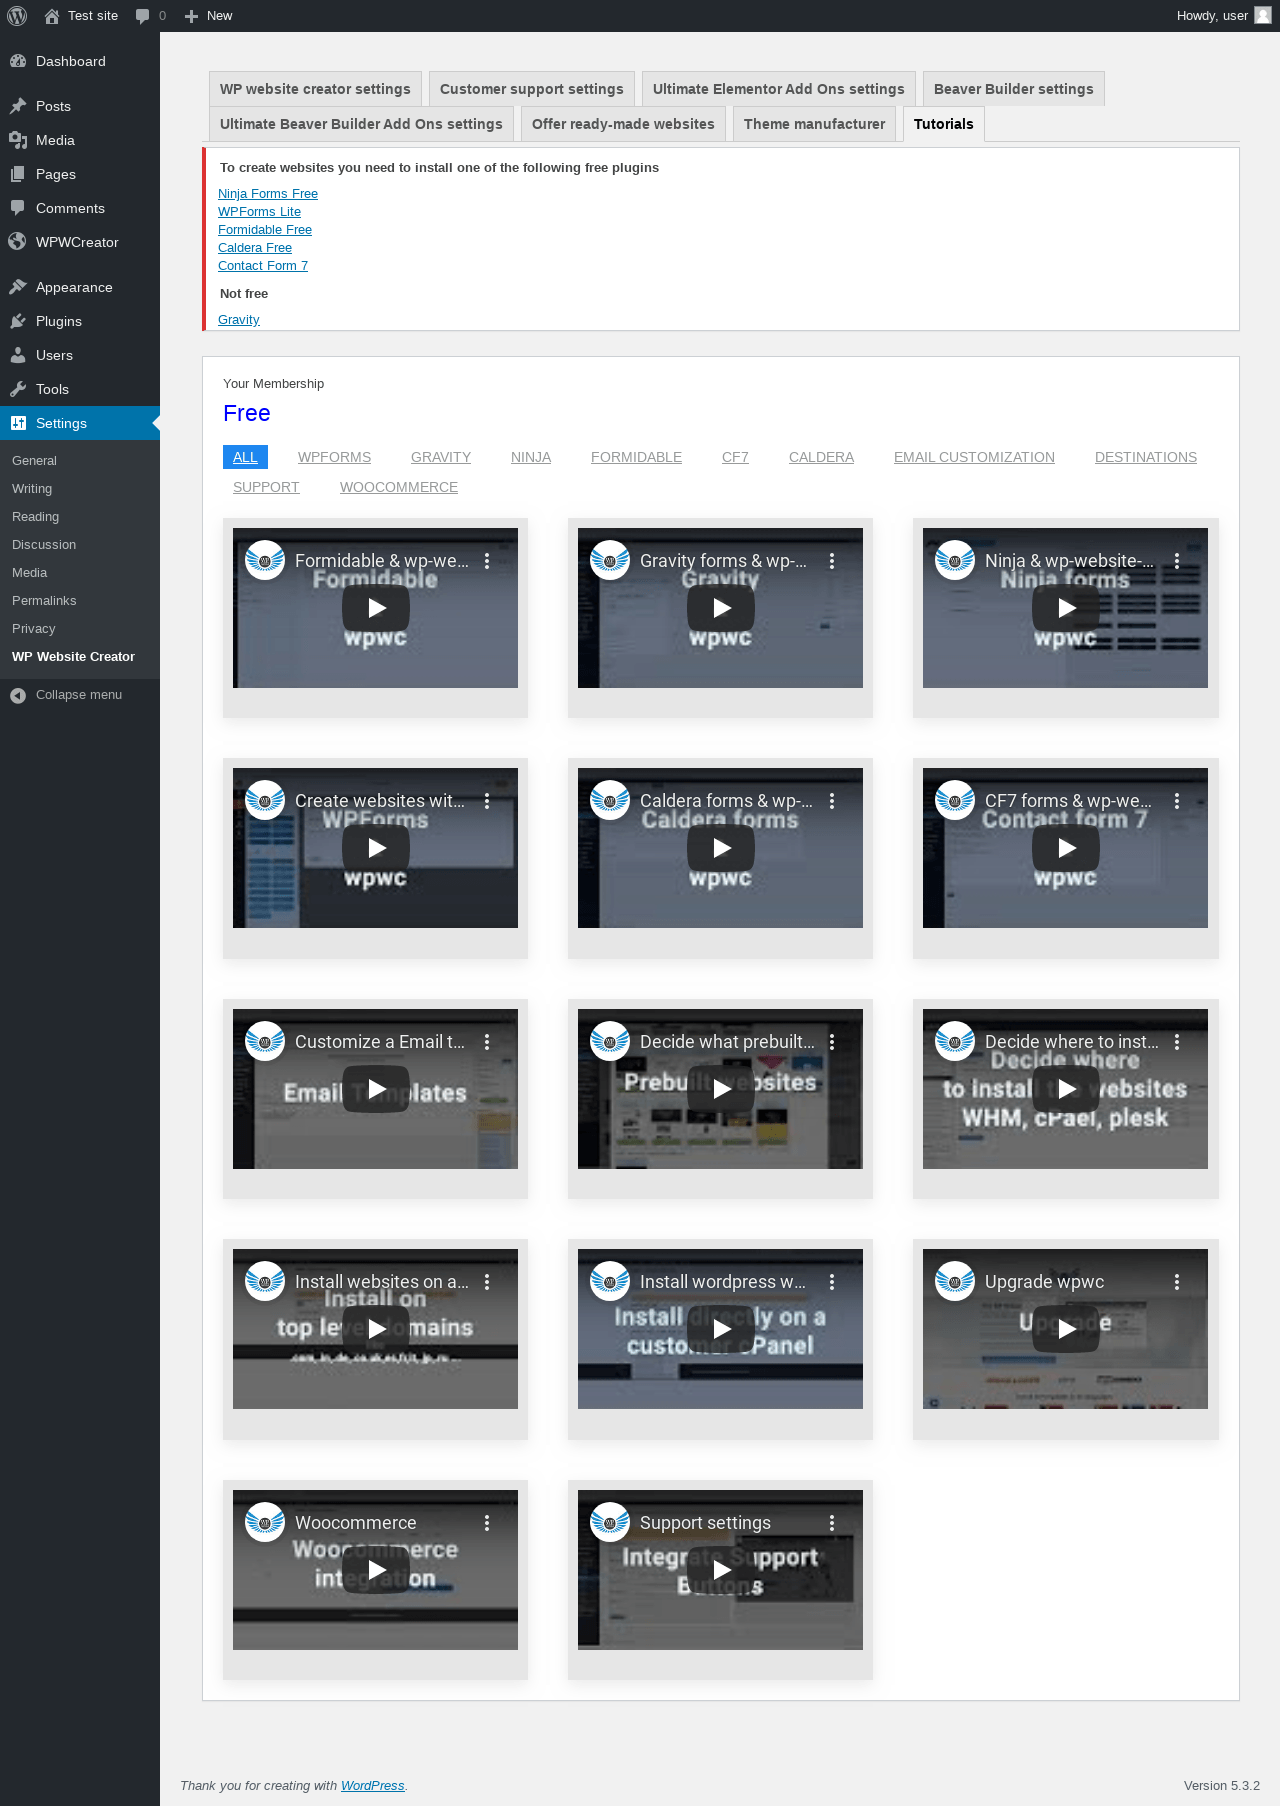The width and height of the screenshot is (1280, 1806).
Task: Click the WPWCreator globe icon in sidebar
Action: point(18,242)
